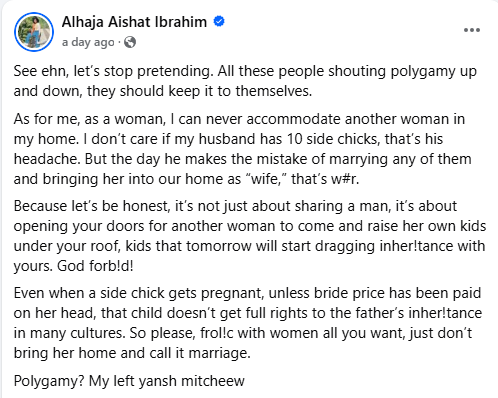Select the paragraph starting 'As for me'
This screenshot has height=398, width=498.
click(x=243, y=149)
